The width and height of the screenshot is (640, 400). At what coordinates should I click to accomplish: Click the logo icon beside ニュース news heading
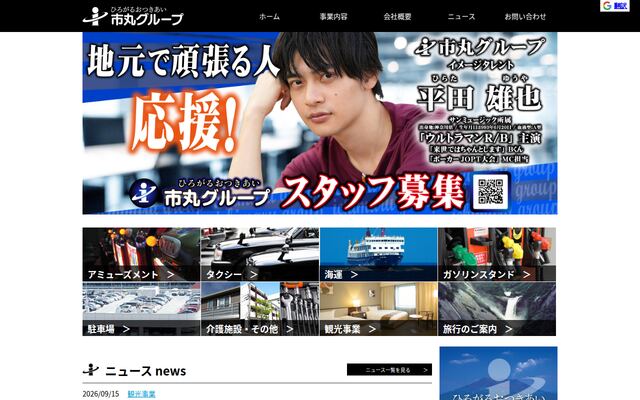tap(91, 370)
